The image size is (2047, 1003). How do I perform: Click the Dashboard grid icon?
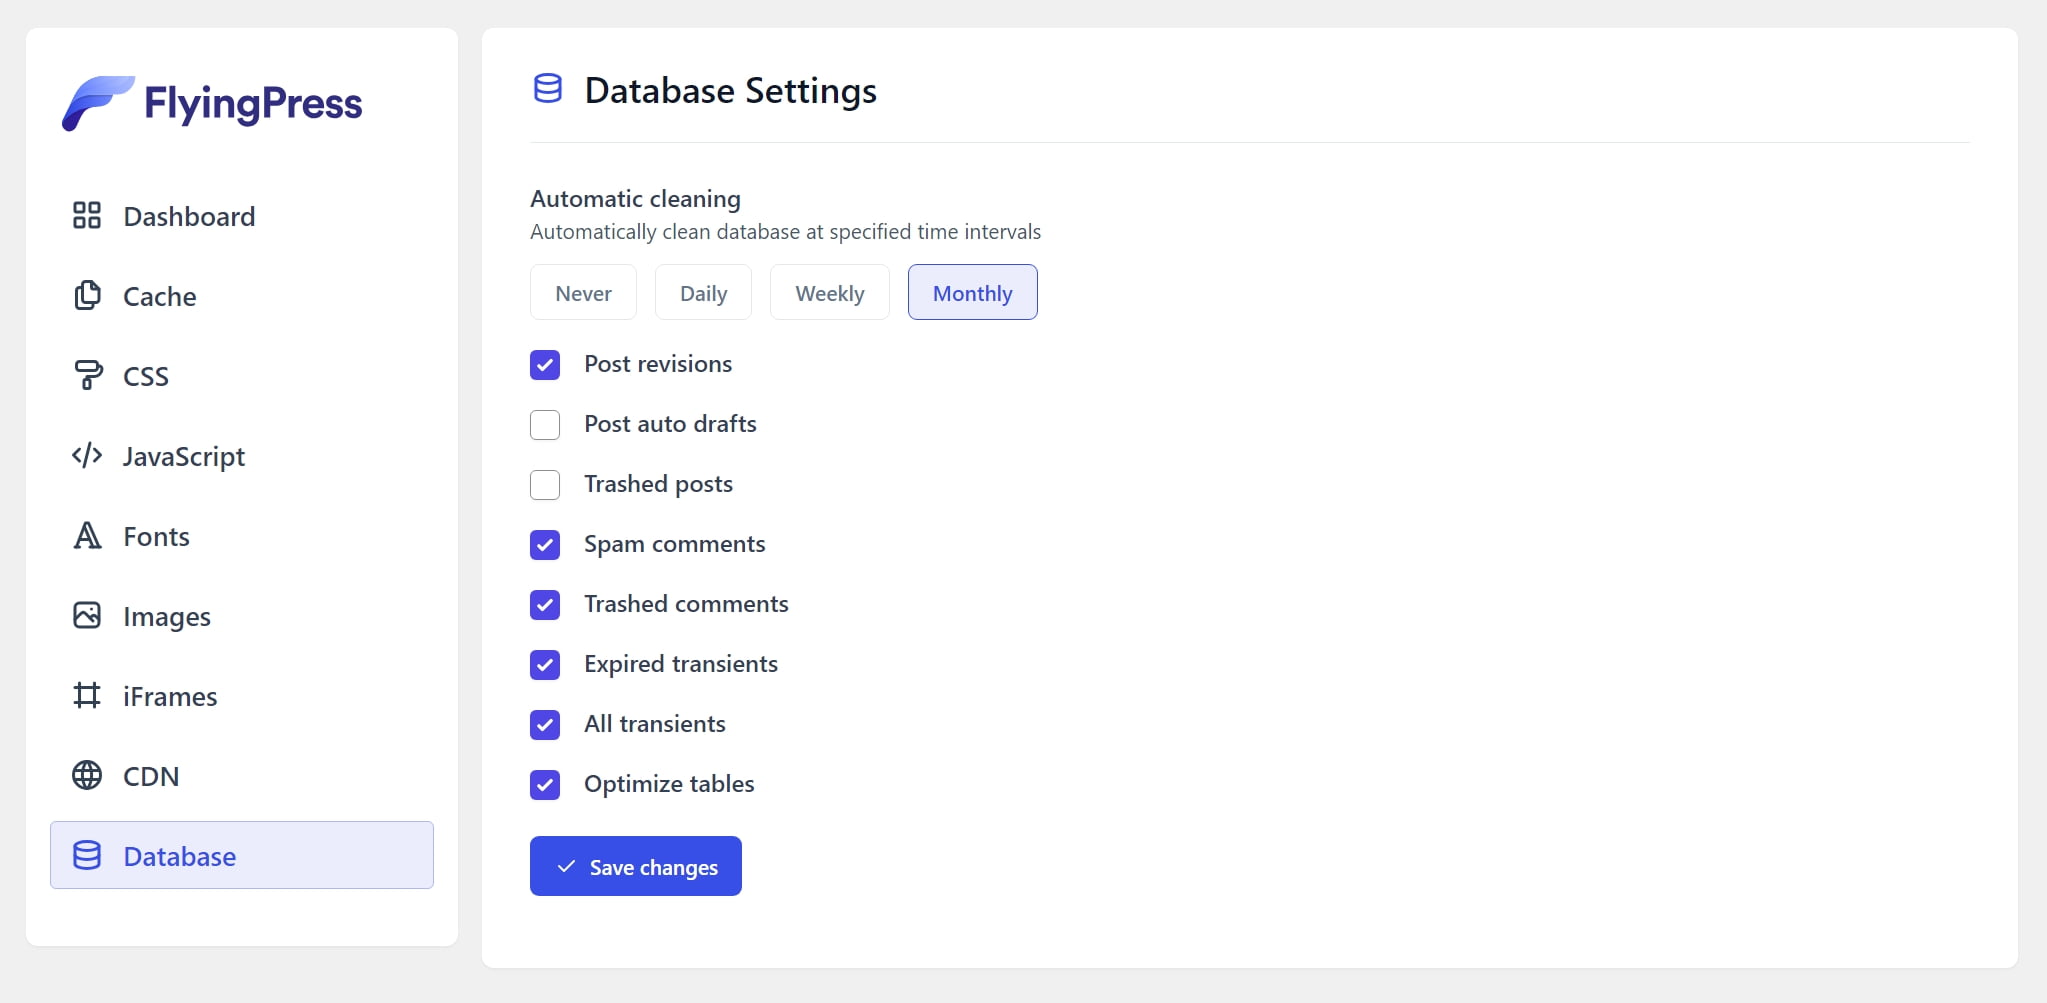click(87, 215)
